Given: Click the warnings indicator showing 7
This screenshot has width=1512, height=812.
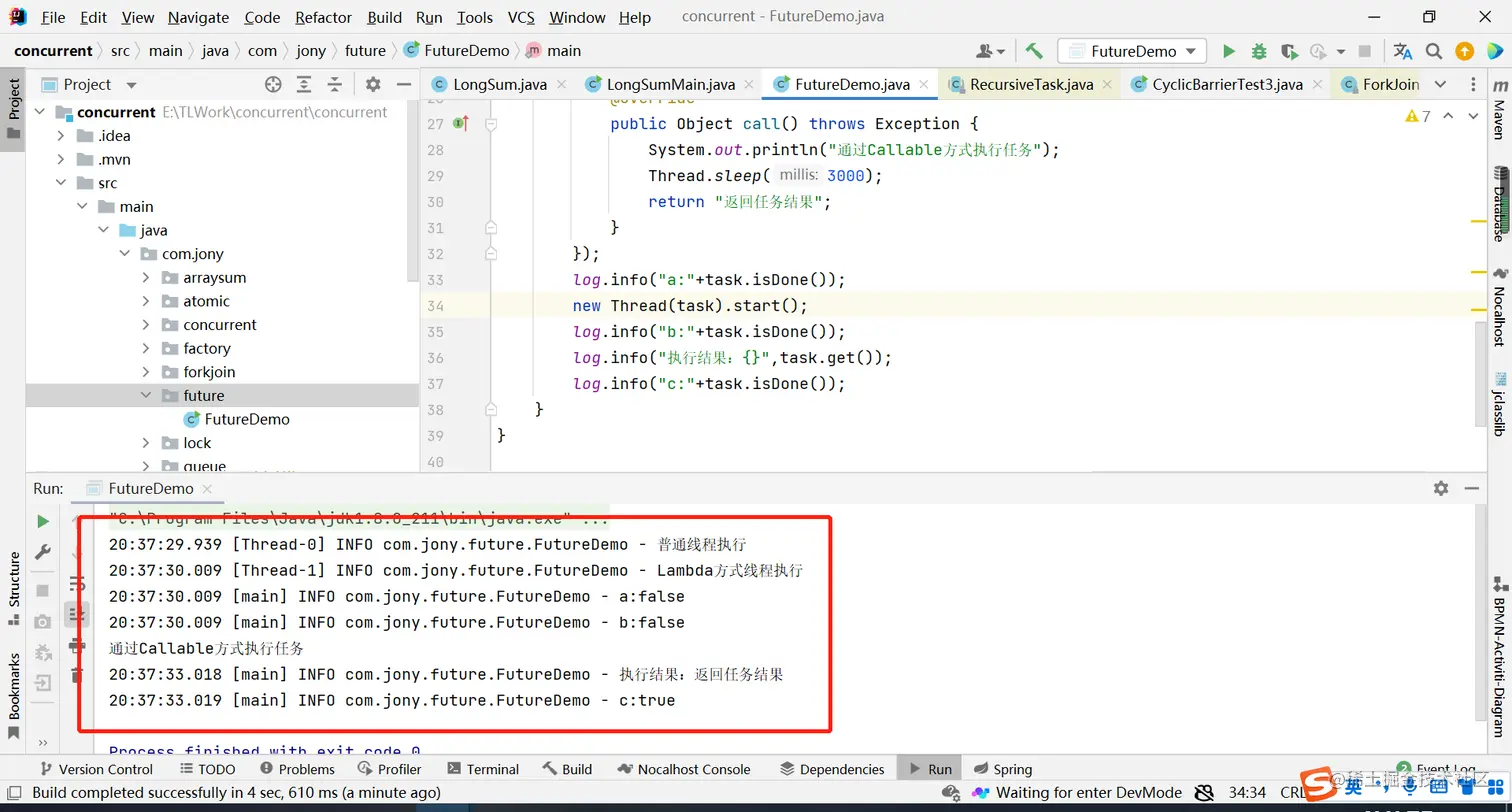Looking at the screenshot, I should click(1418, 116).
